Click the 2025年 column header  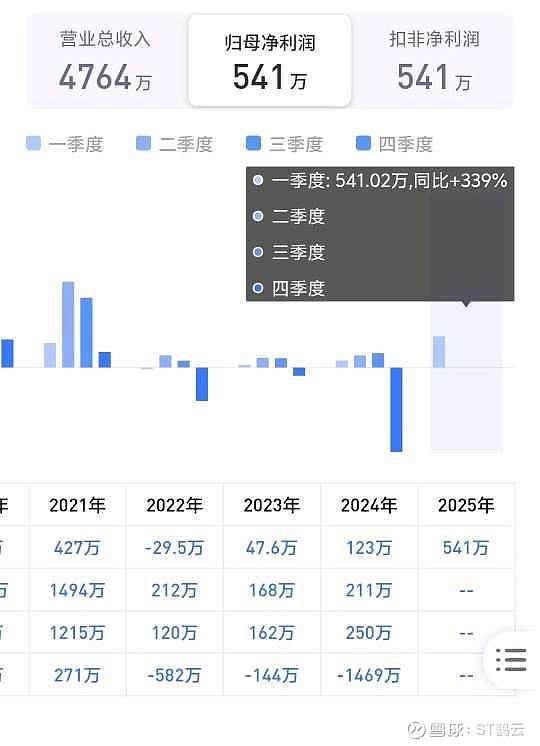466,505
